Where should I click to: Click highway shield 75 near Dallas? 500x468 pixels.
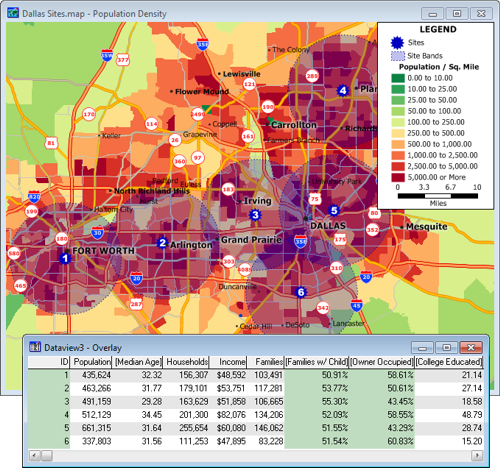(315, 199)
